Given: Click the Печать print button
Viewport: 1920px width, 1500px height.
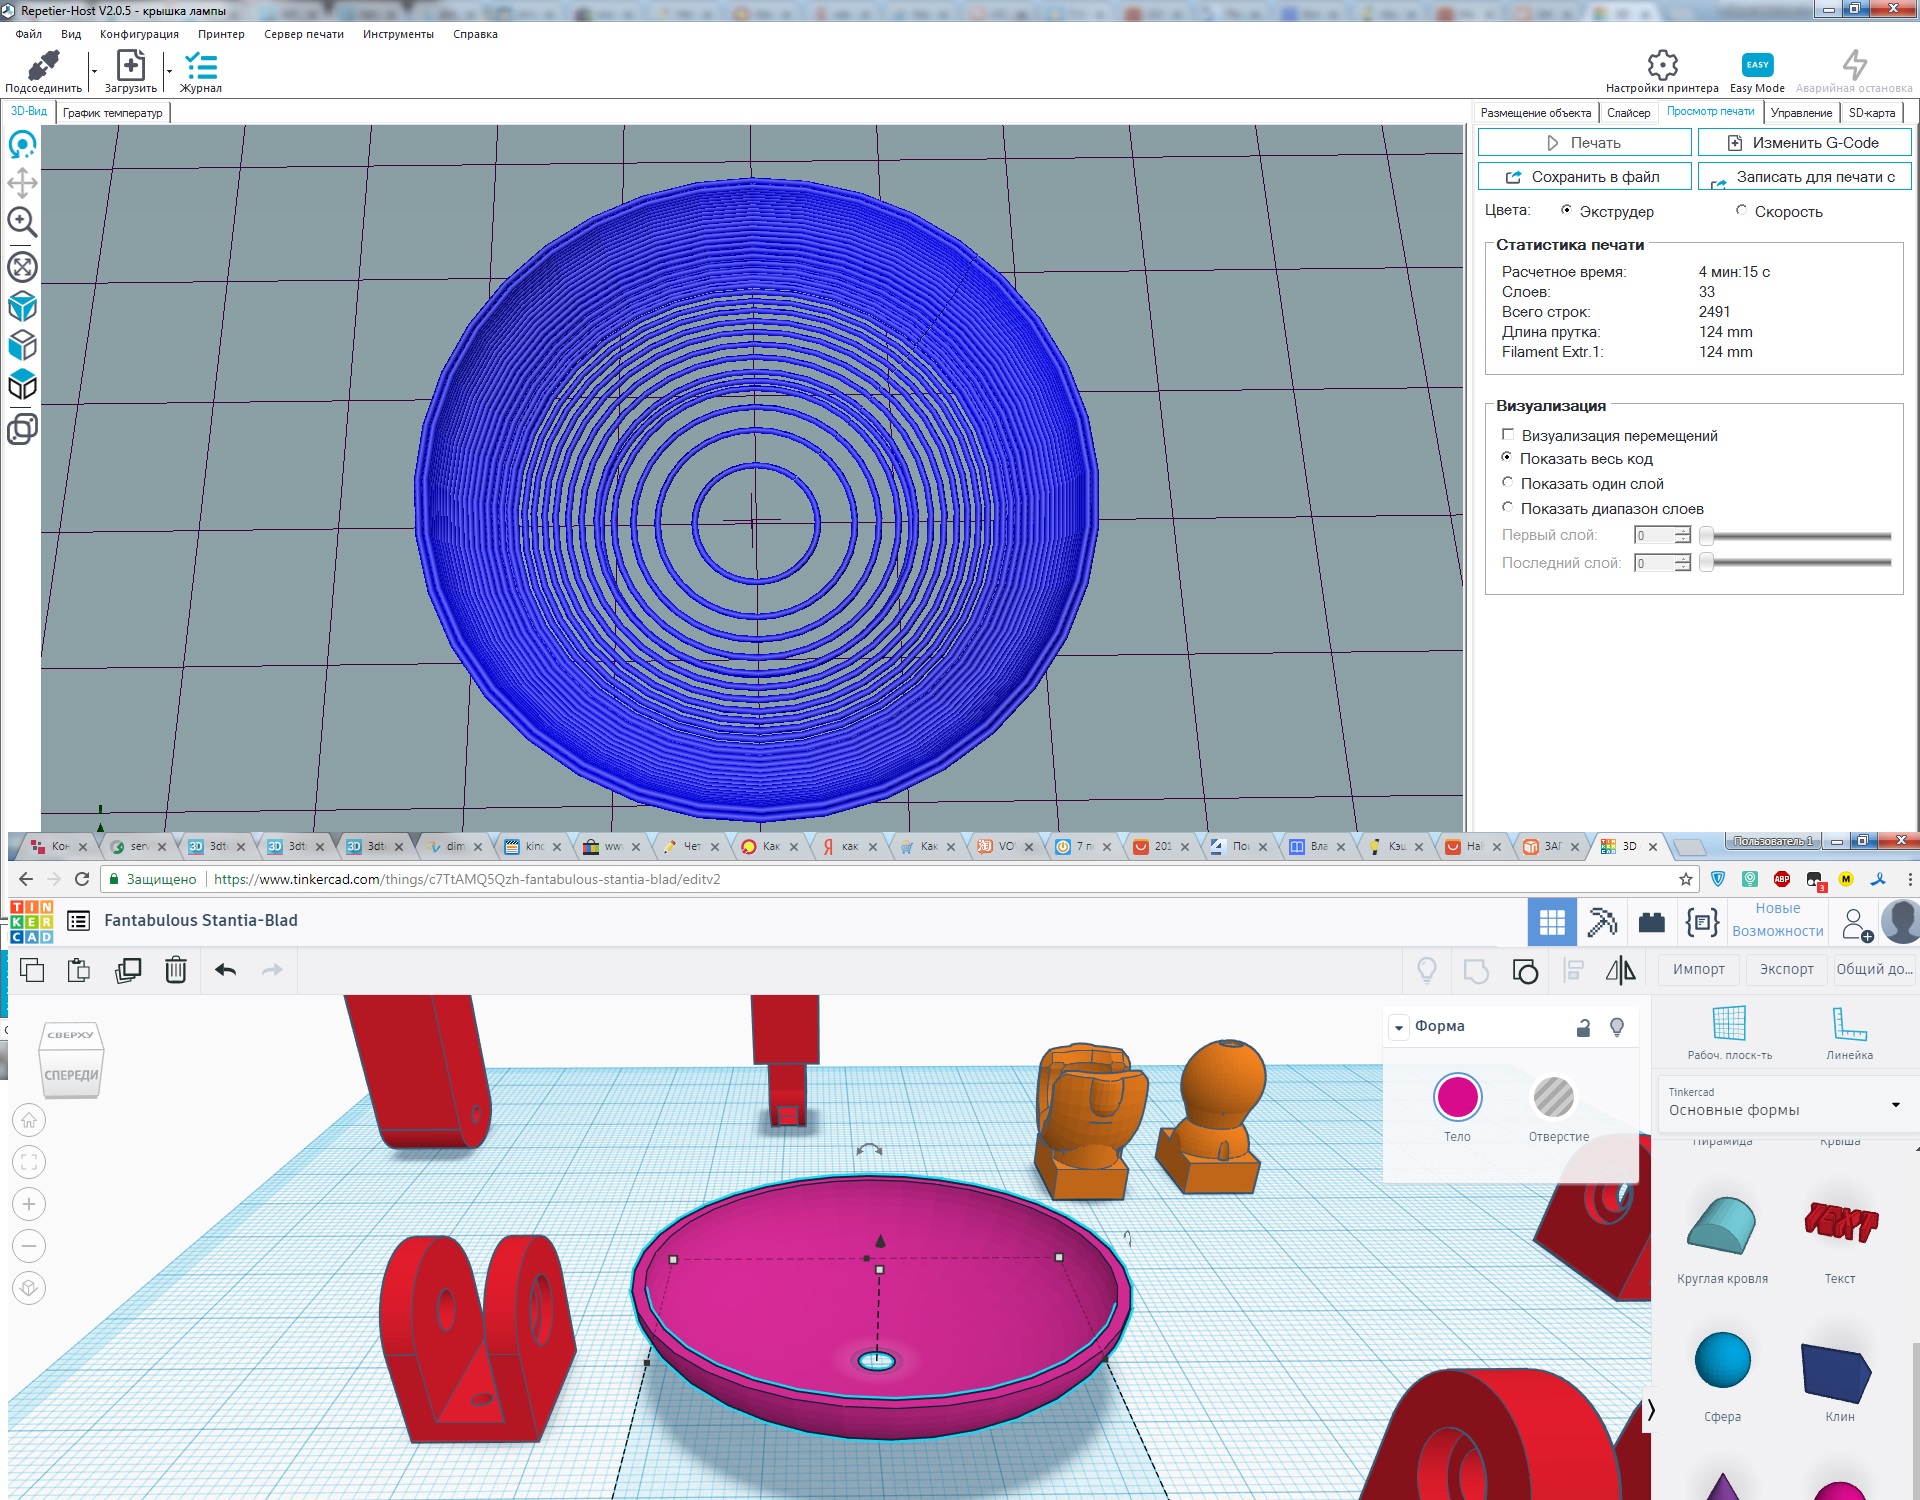Looking at the screenshot, I should point(1584,143).
